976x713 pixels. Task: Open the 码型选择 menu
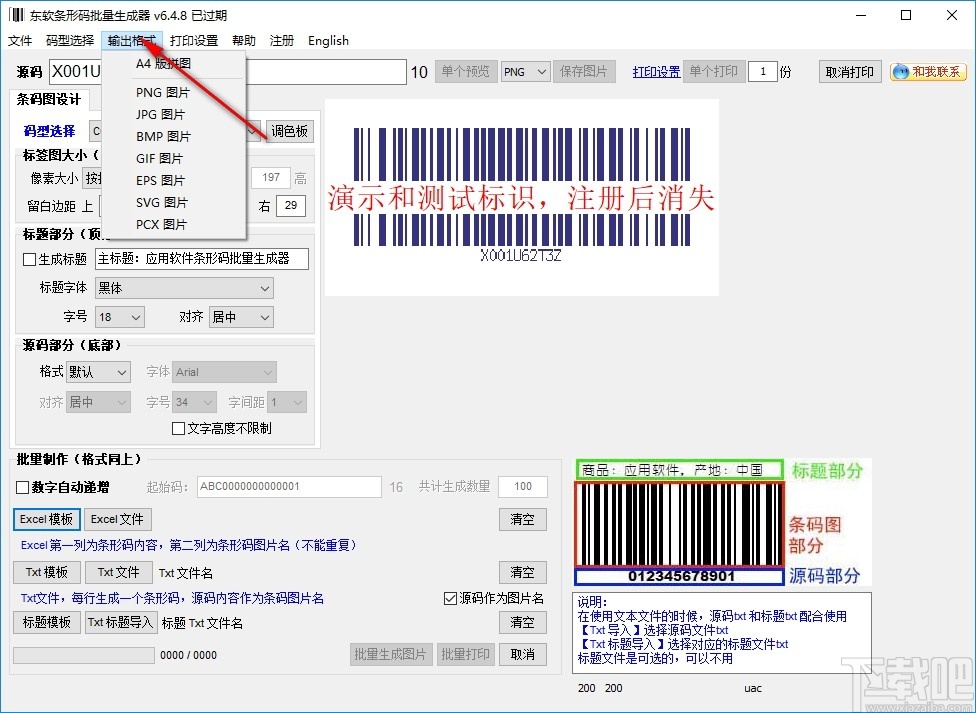click(70, 40)
